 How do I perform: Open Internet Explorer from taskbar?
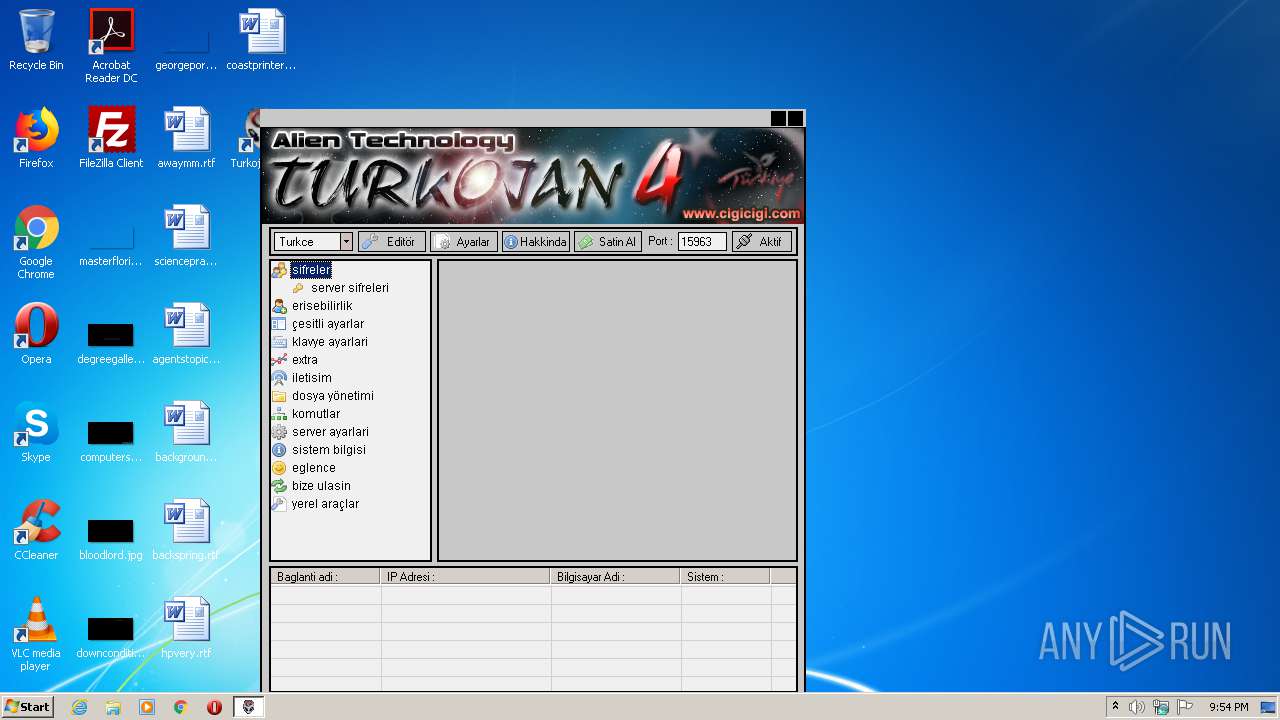79,707
